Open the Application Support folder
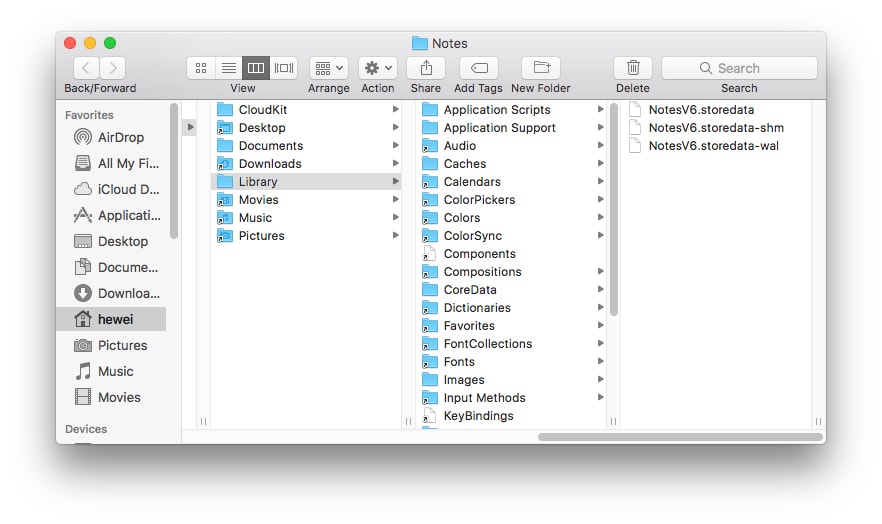882x524 pixels. click(x=512, y=128)
